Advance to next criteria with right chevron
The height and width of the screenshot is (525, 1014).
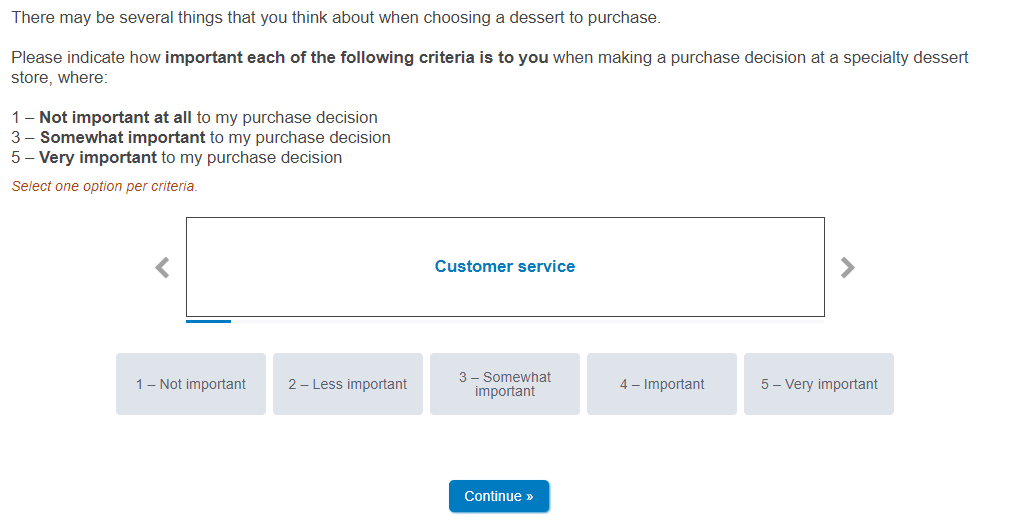848,267
